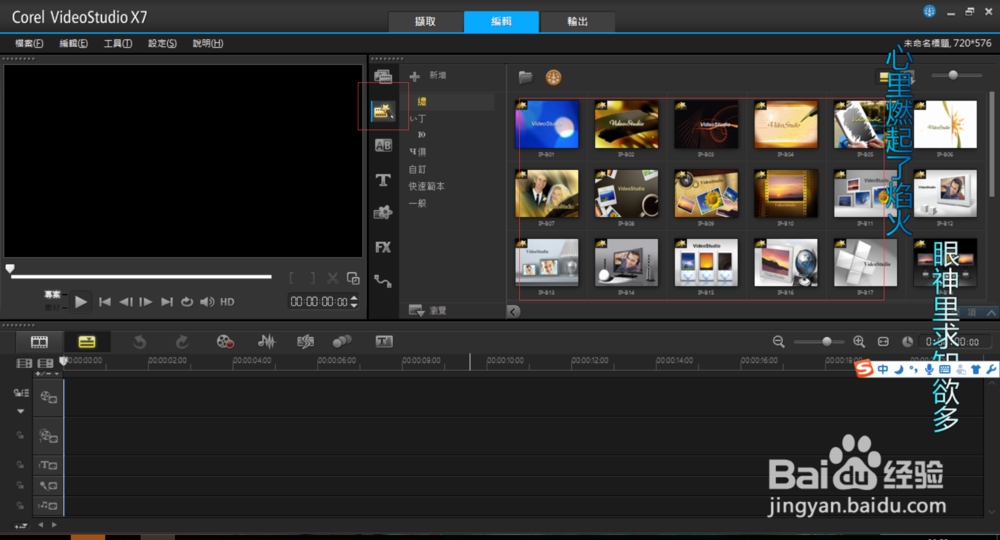Viewport: 1000px width, 540px height.
Task: Select the 快速範本 category
Action: coord(427,186)
